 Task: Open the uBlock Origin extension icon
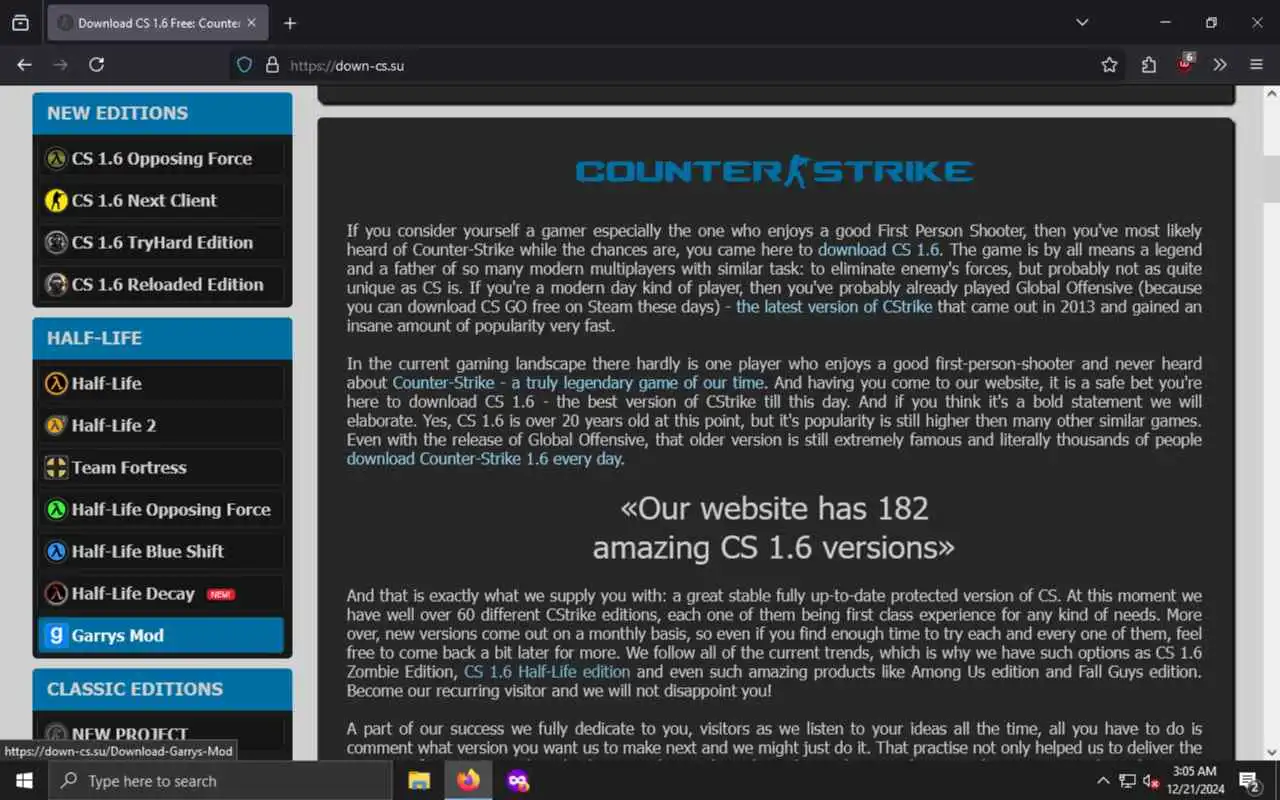1184,65
